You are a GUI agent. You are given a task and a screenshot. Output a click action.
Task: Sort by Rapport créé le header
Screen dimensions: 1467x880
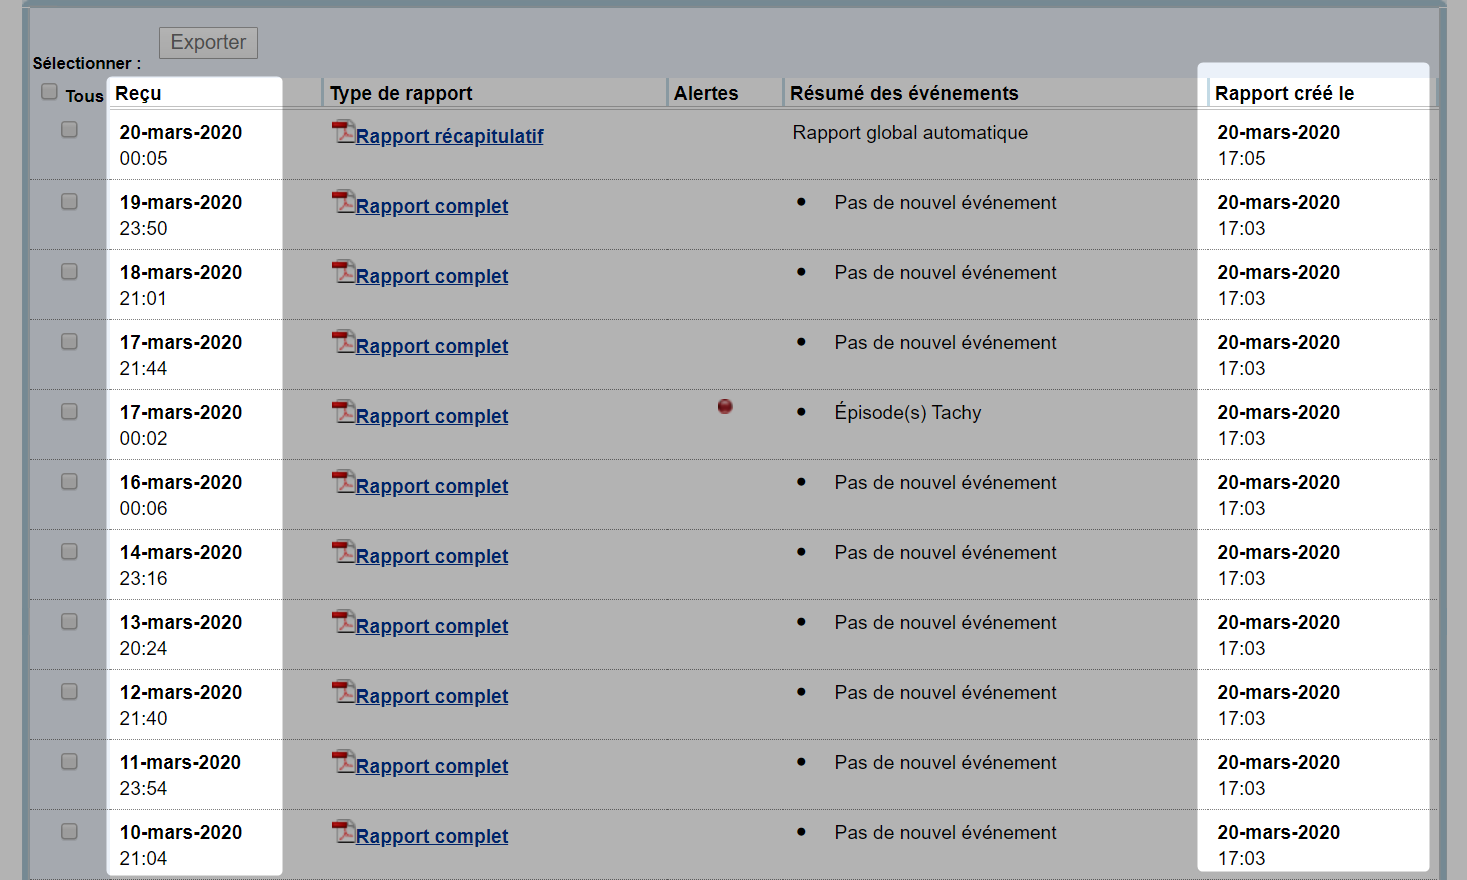1284,93
